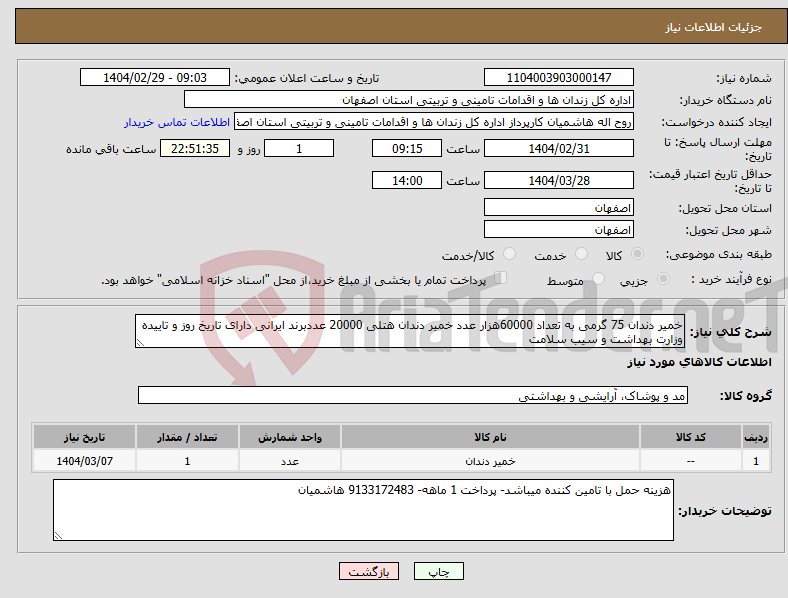
Task: Select the خدمت radio button
Action: (x=581, y=254)
